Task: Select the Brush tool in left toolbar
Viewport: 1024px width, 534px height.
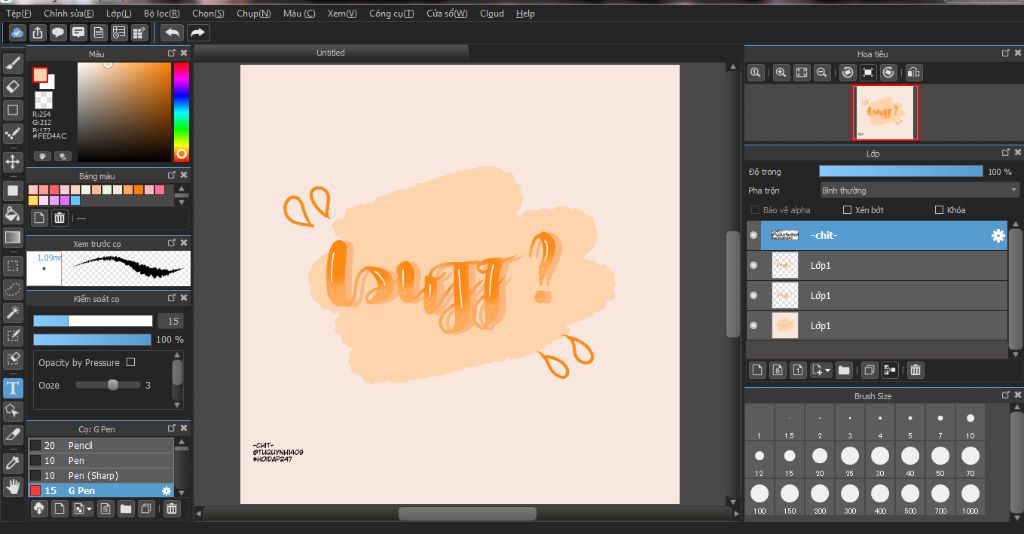Action: coord(13,63)
